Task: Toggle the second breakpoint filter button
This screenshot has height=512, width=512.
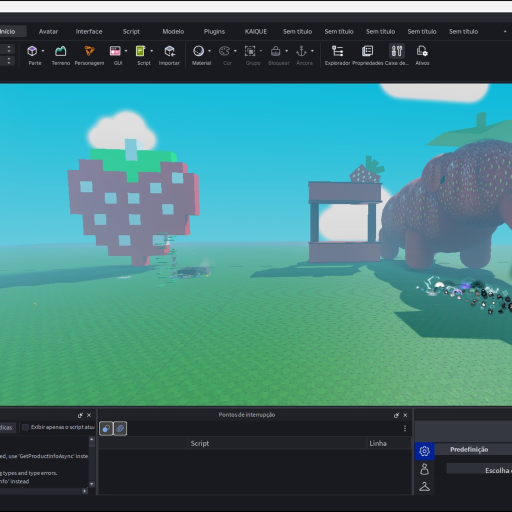Action: [x=120, y=428]
